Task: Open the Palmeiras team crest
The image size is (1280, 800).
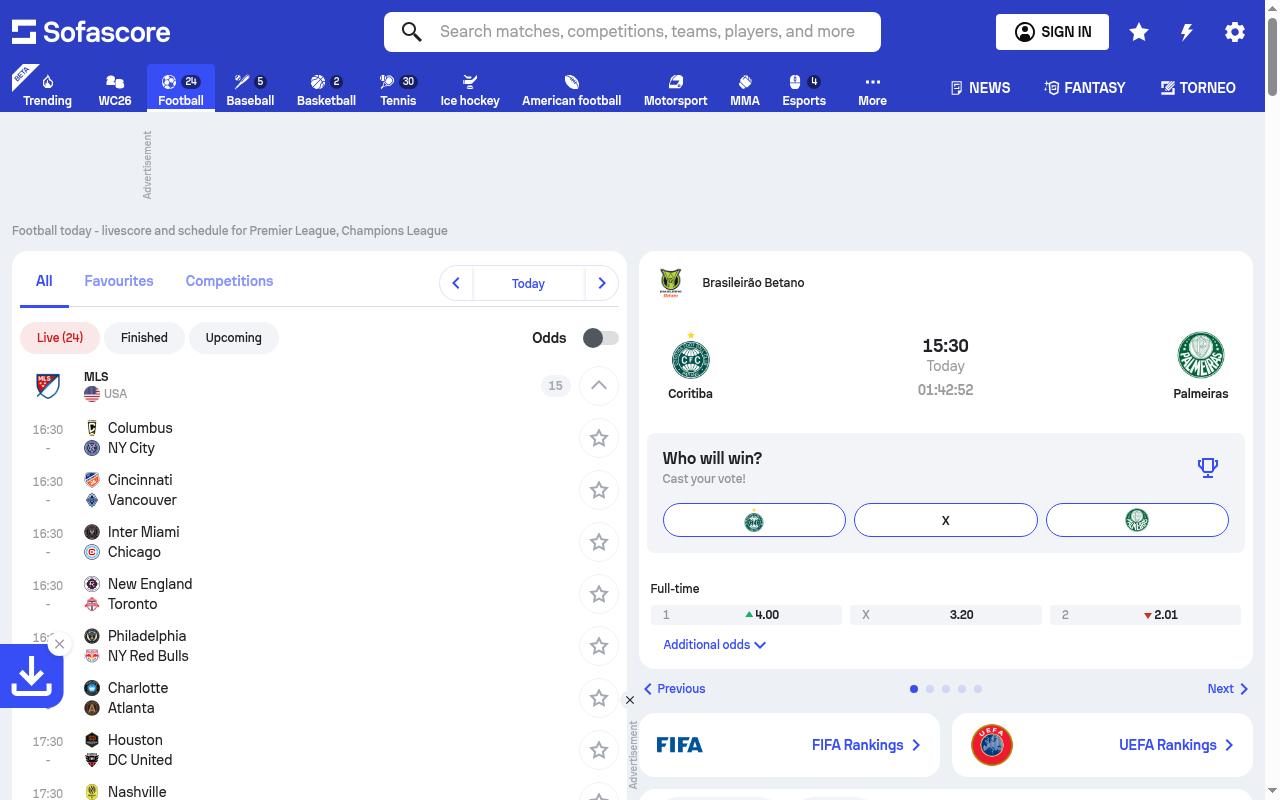Action: [1201, 356]
